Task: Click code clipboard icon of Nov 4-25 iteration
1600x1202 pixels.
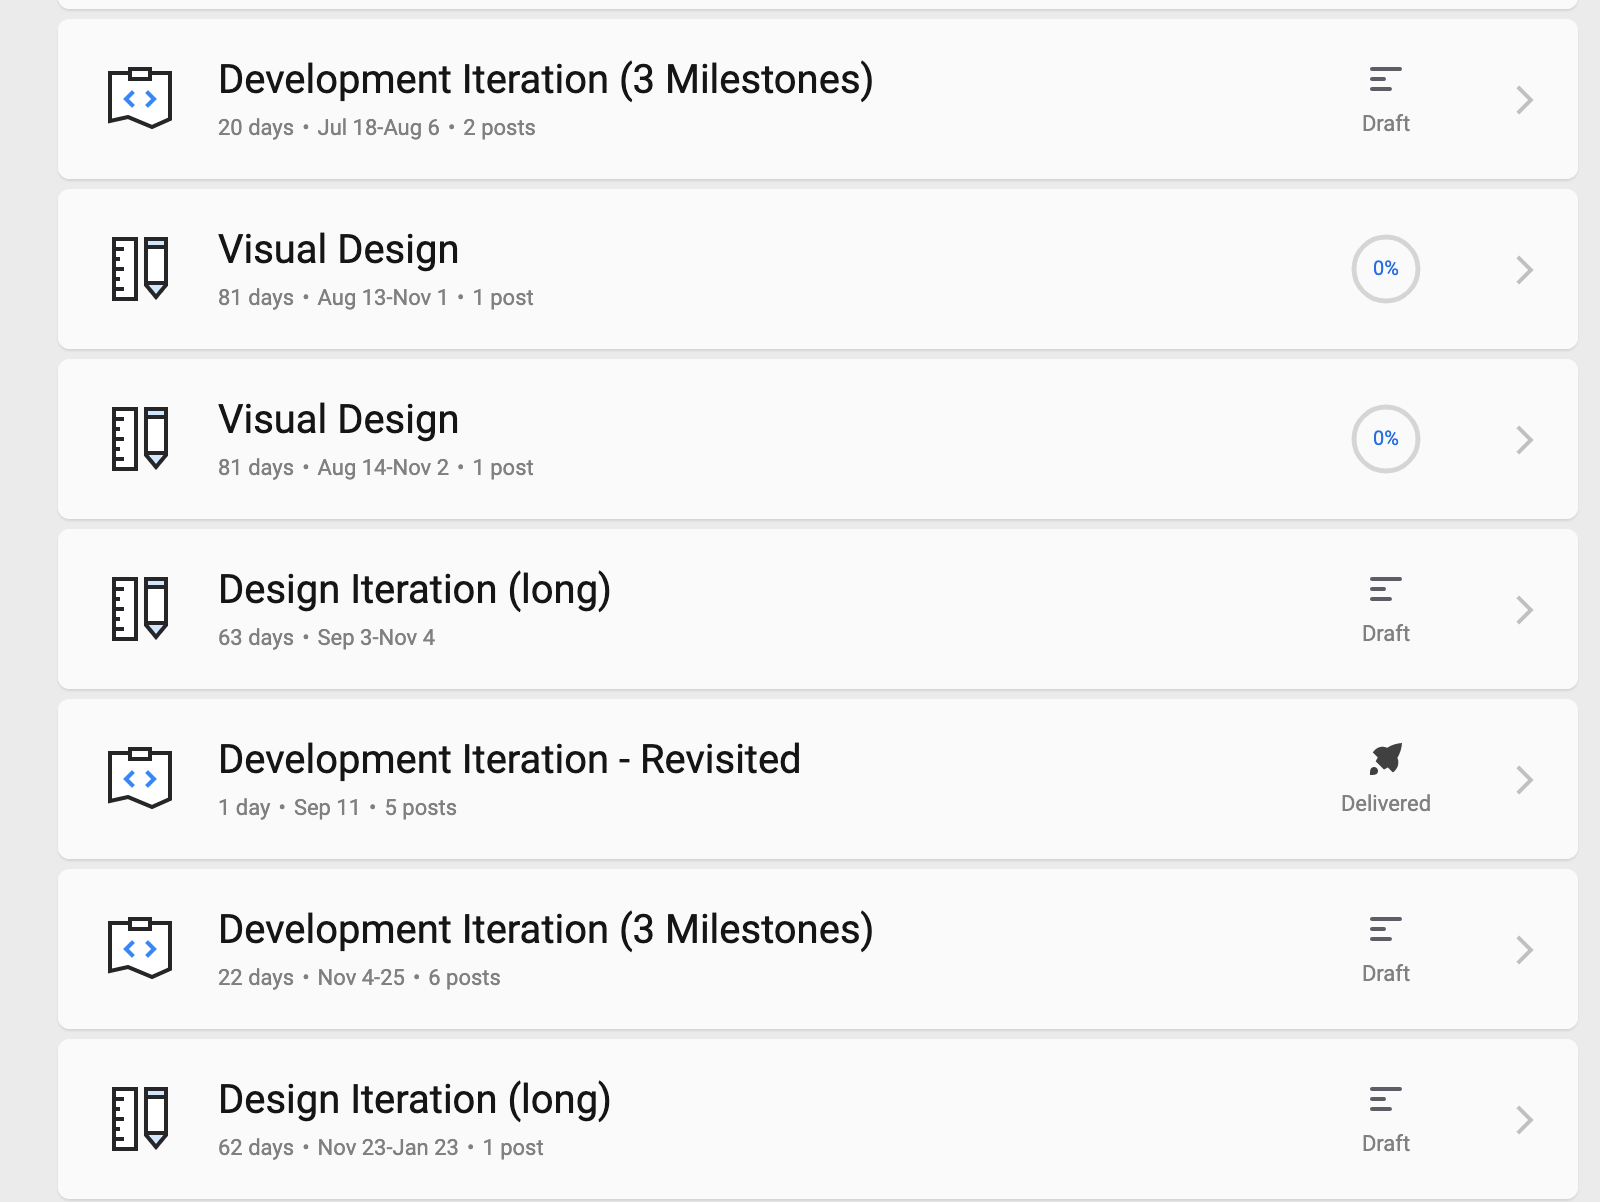Action: pos(140,948)
